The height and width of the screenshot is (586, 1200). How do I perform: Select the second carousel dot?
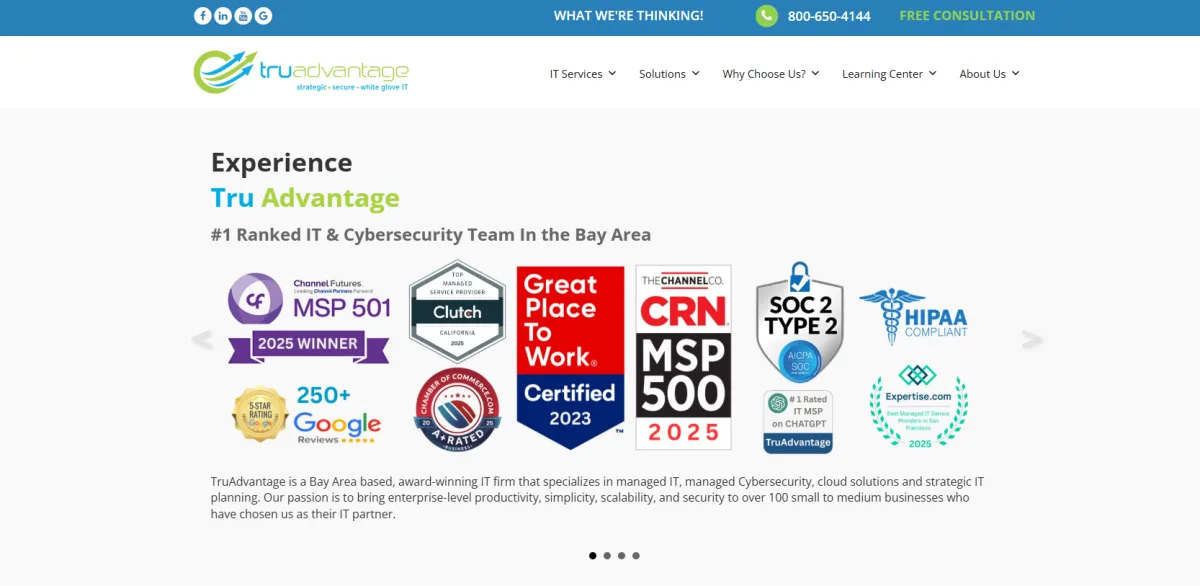(x=607, y=555)
